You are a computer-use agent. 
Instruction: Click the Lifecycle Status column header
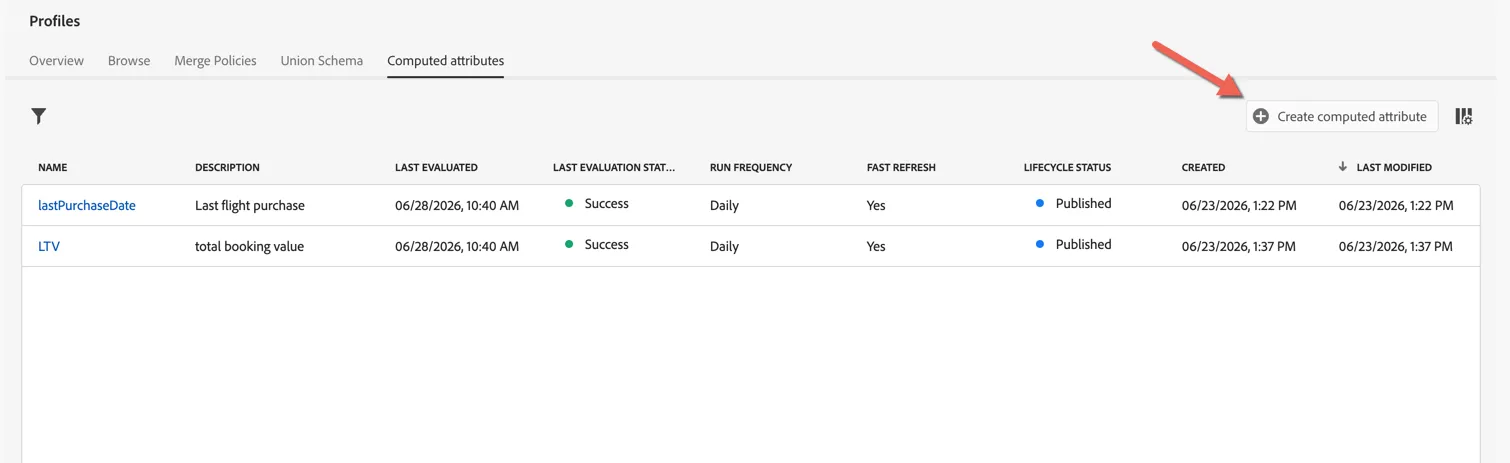(x=1067, y=167)
